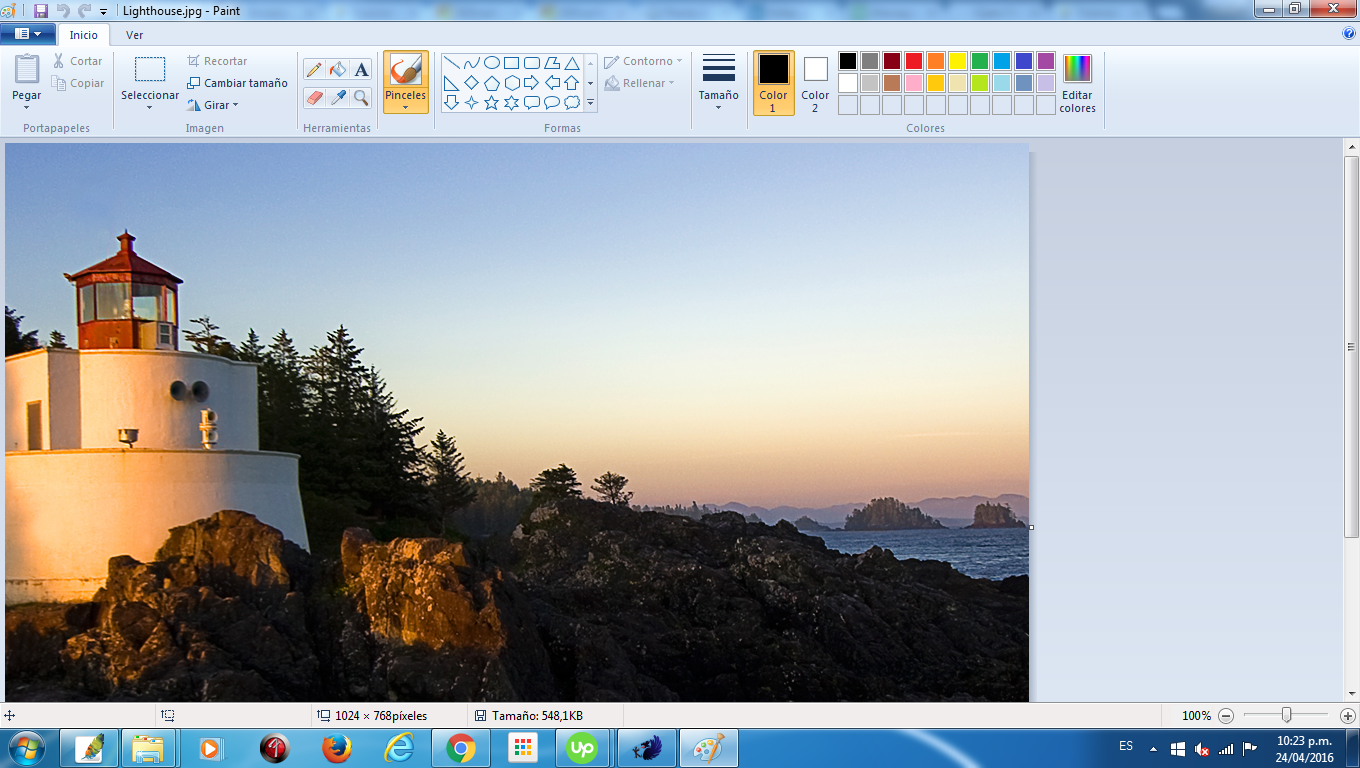Choose the Left arrow shape
Screen dimensions: 1360x768
(552, 83)
